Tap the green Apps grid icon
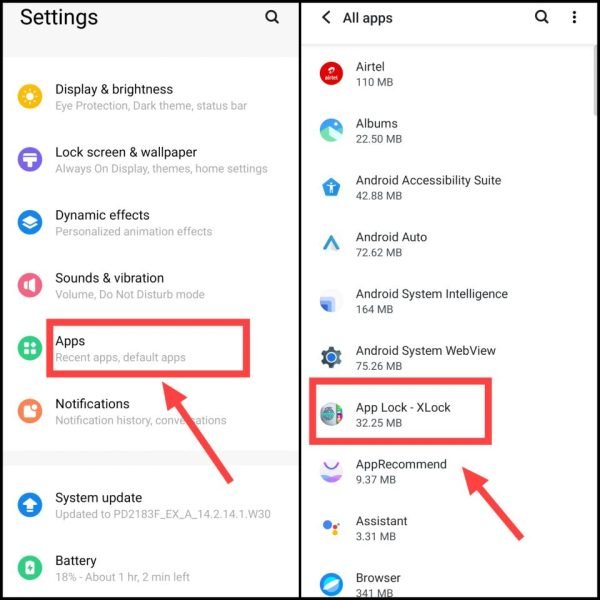The image size is (600, 600). 30,348
